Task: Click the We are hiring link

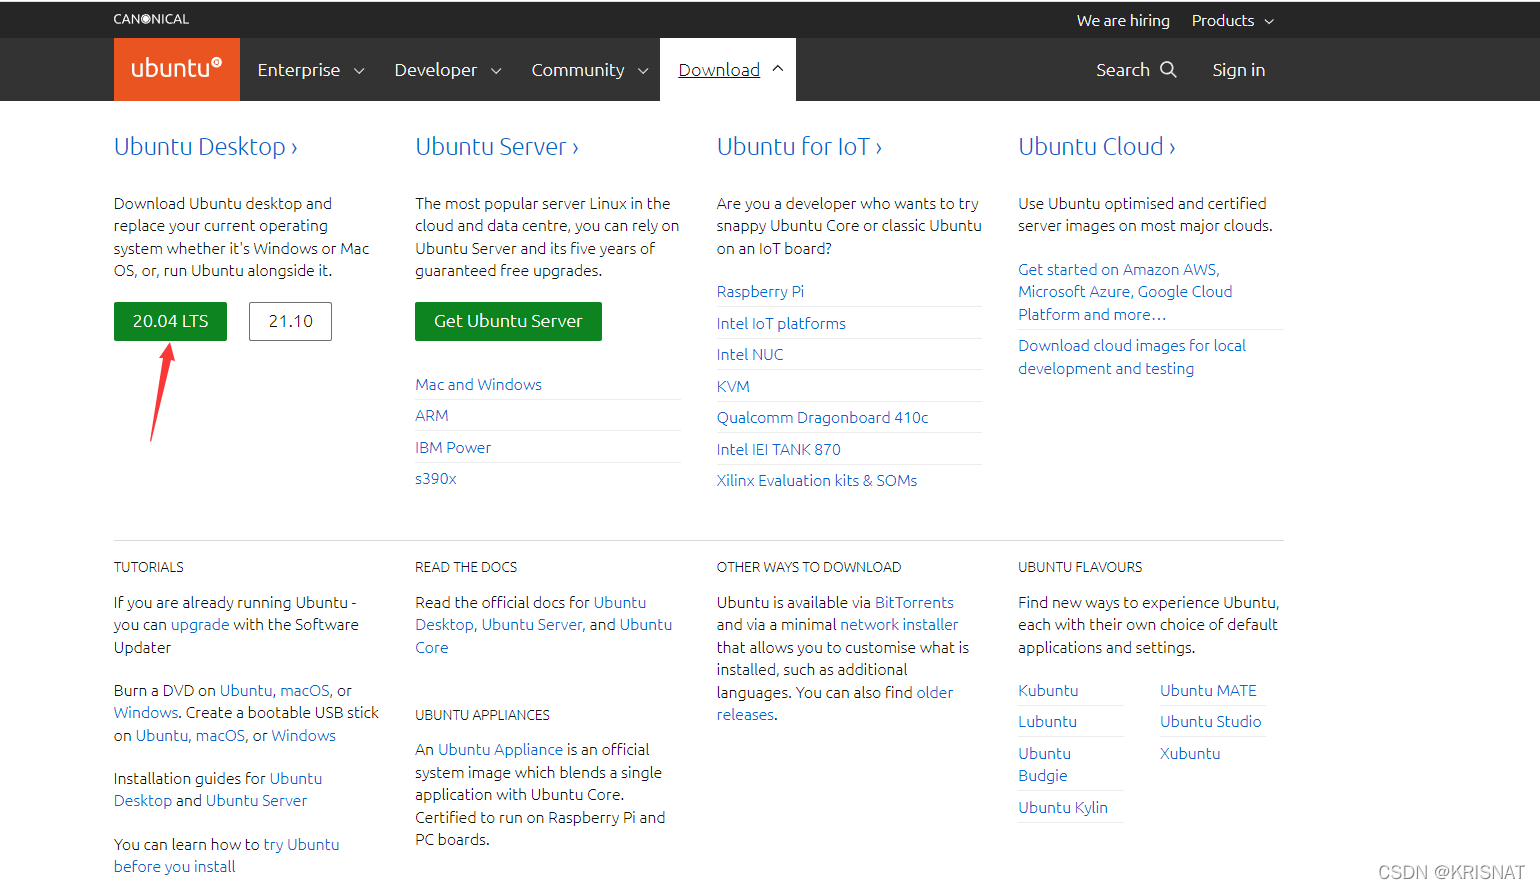Action: pyautogui.click(x=1123, y=20)
